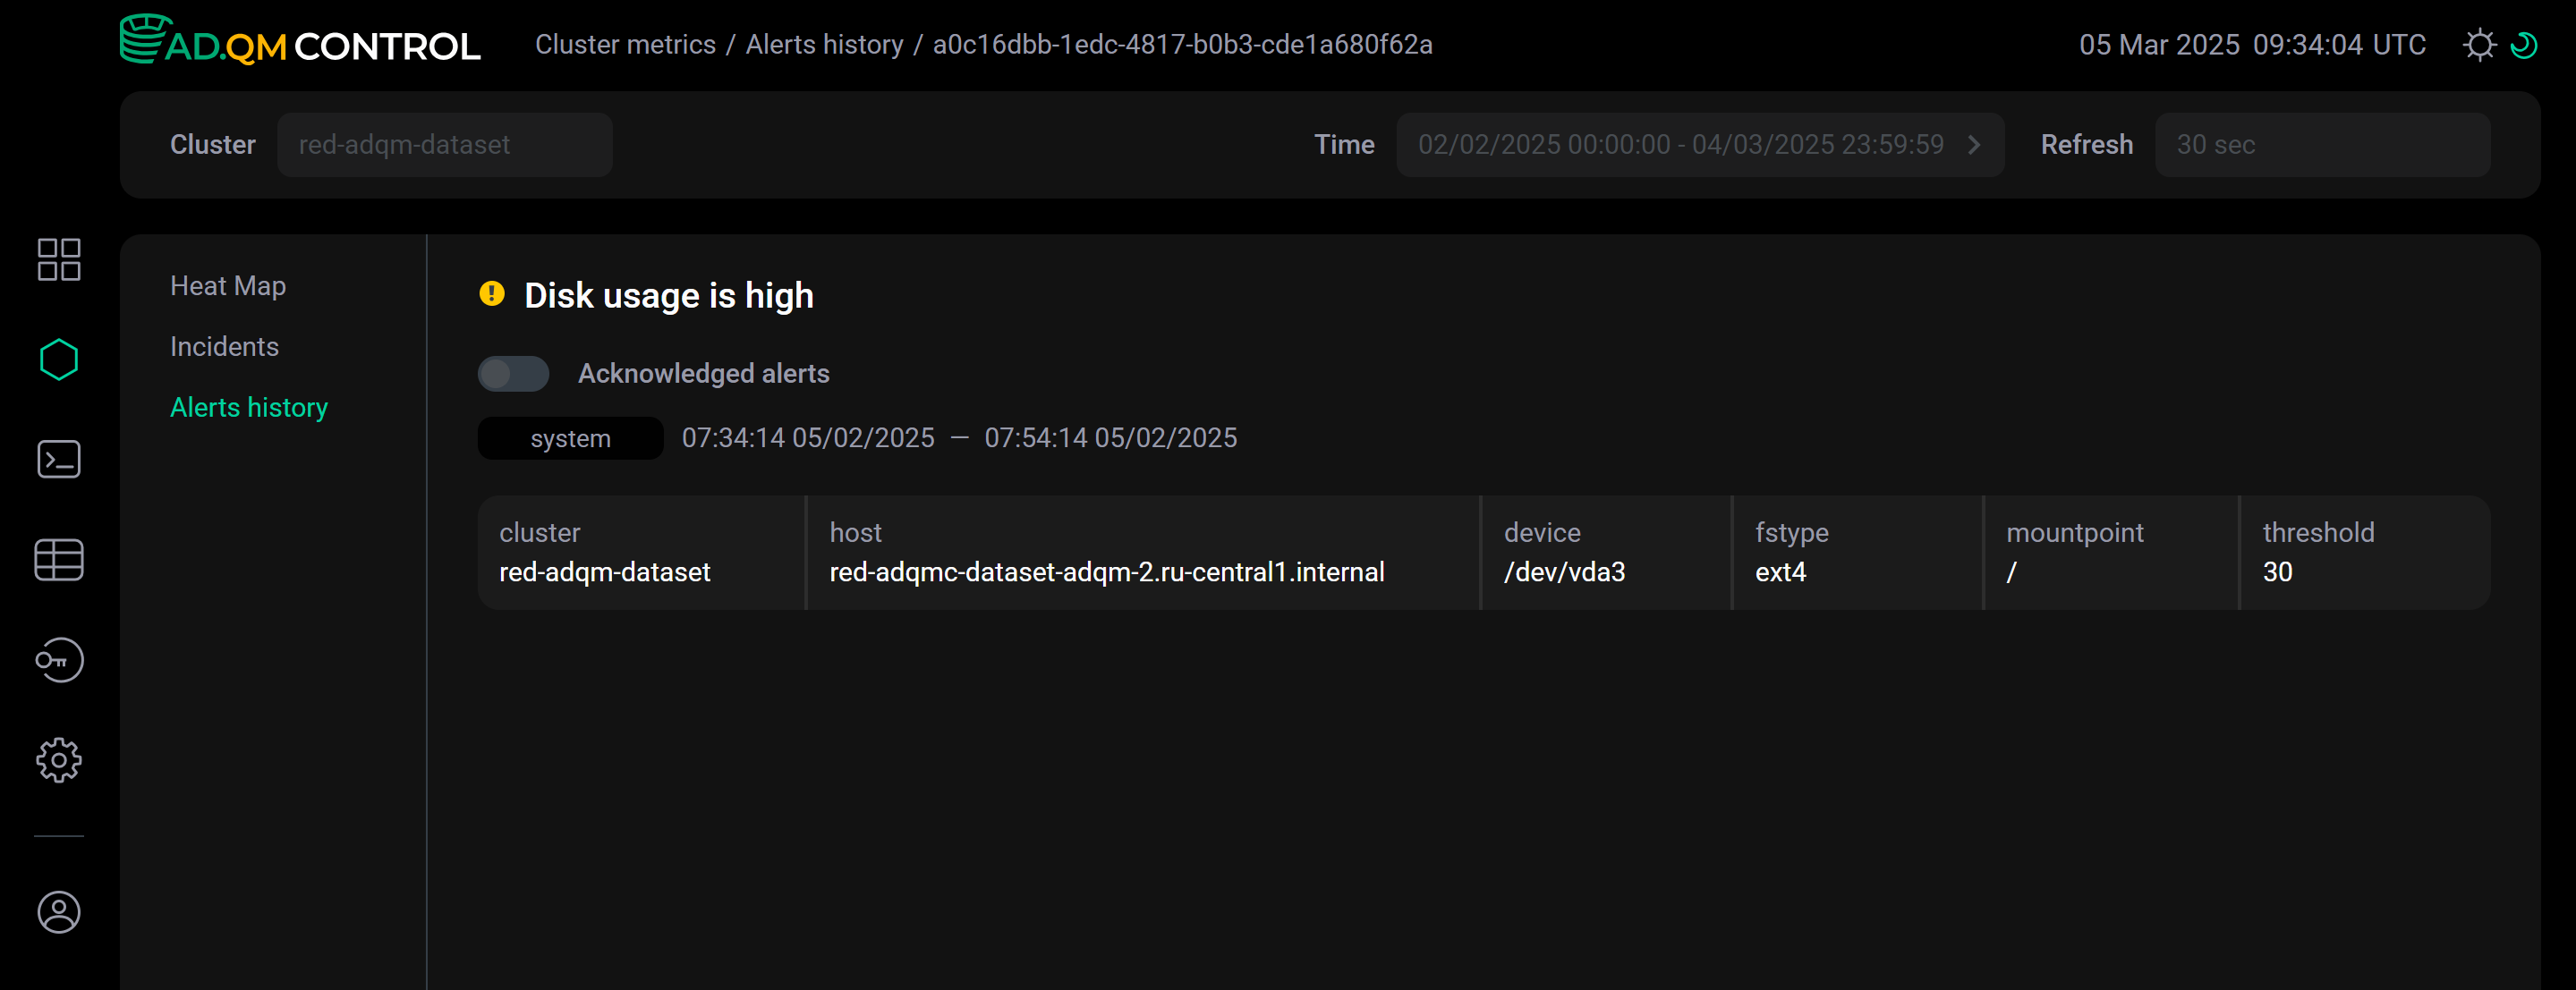Viewport: 2576px width, 990px height.
Task: Open the 30 sec refresh interval dropdown
Action: [2322, 144]
